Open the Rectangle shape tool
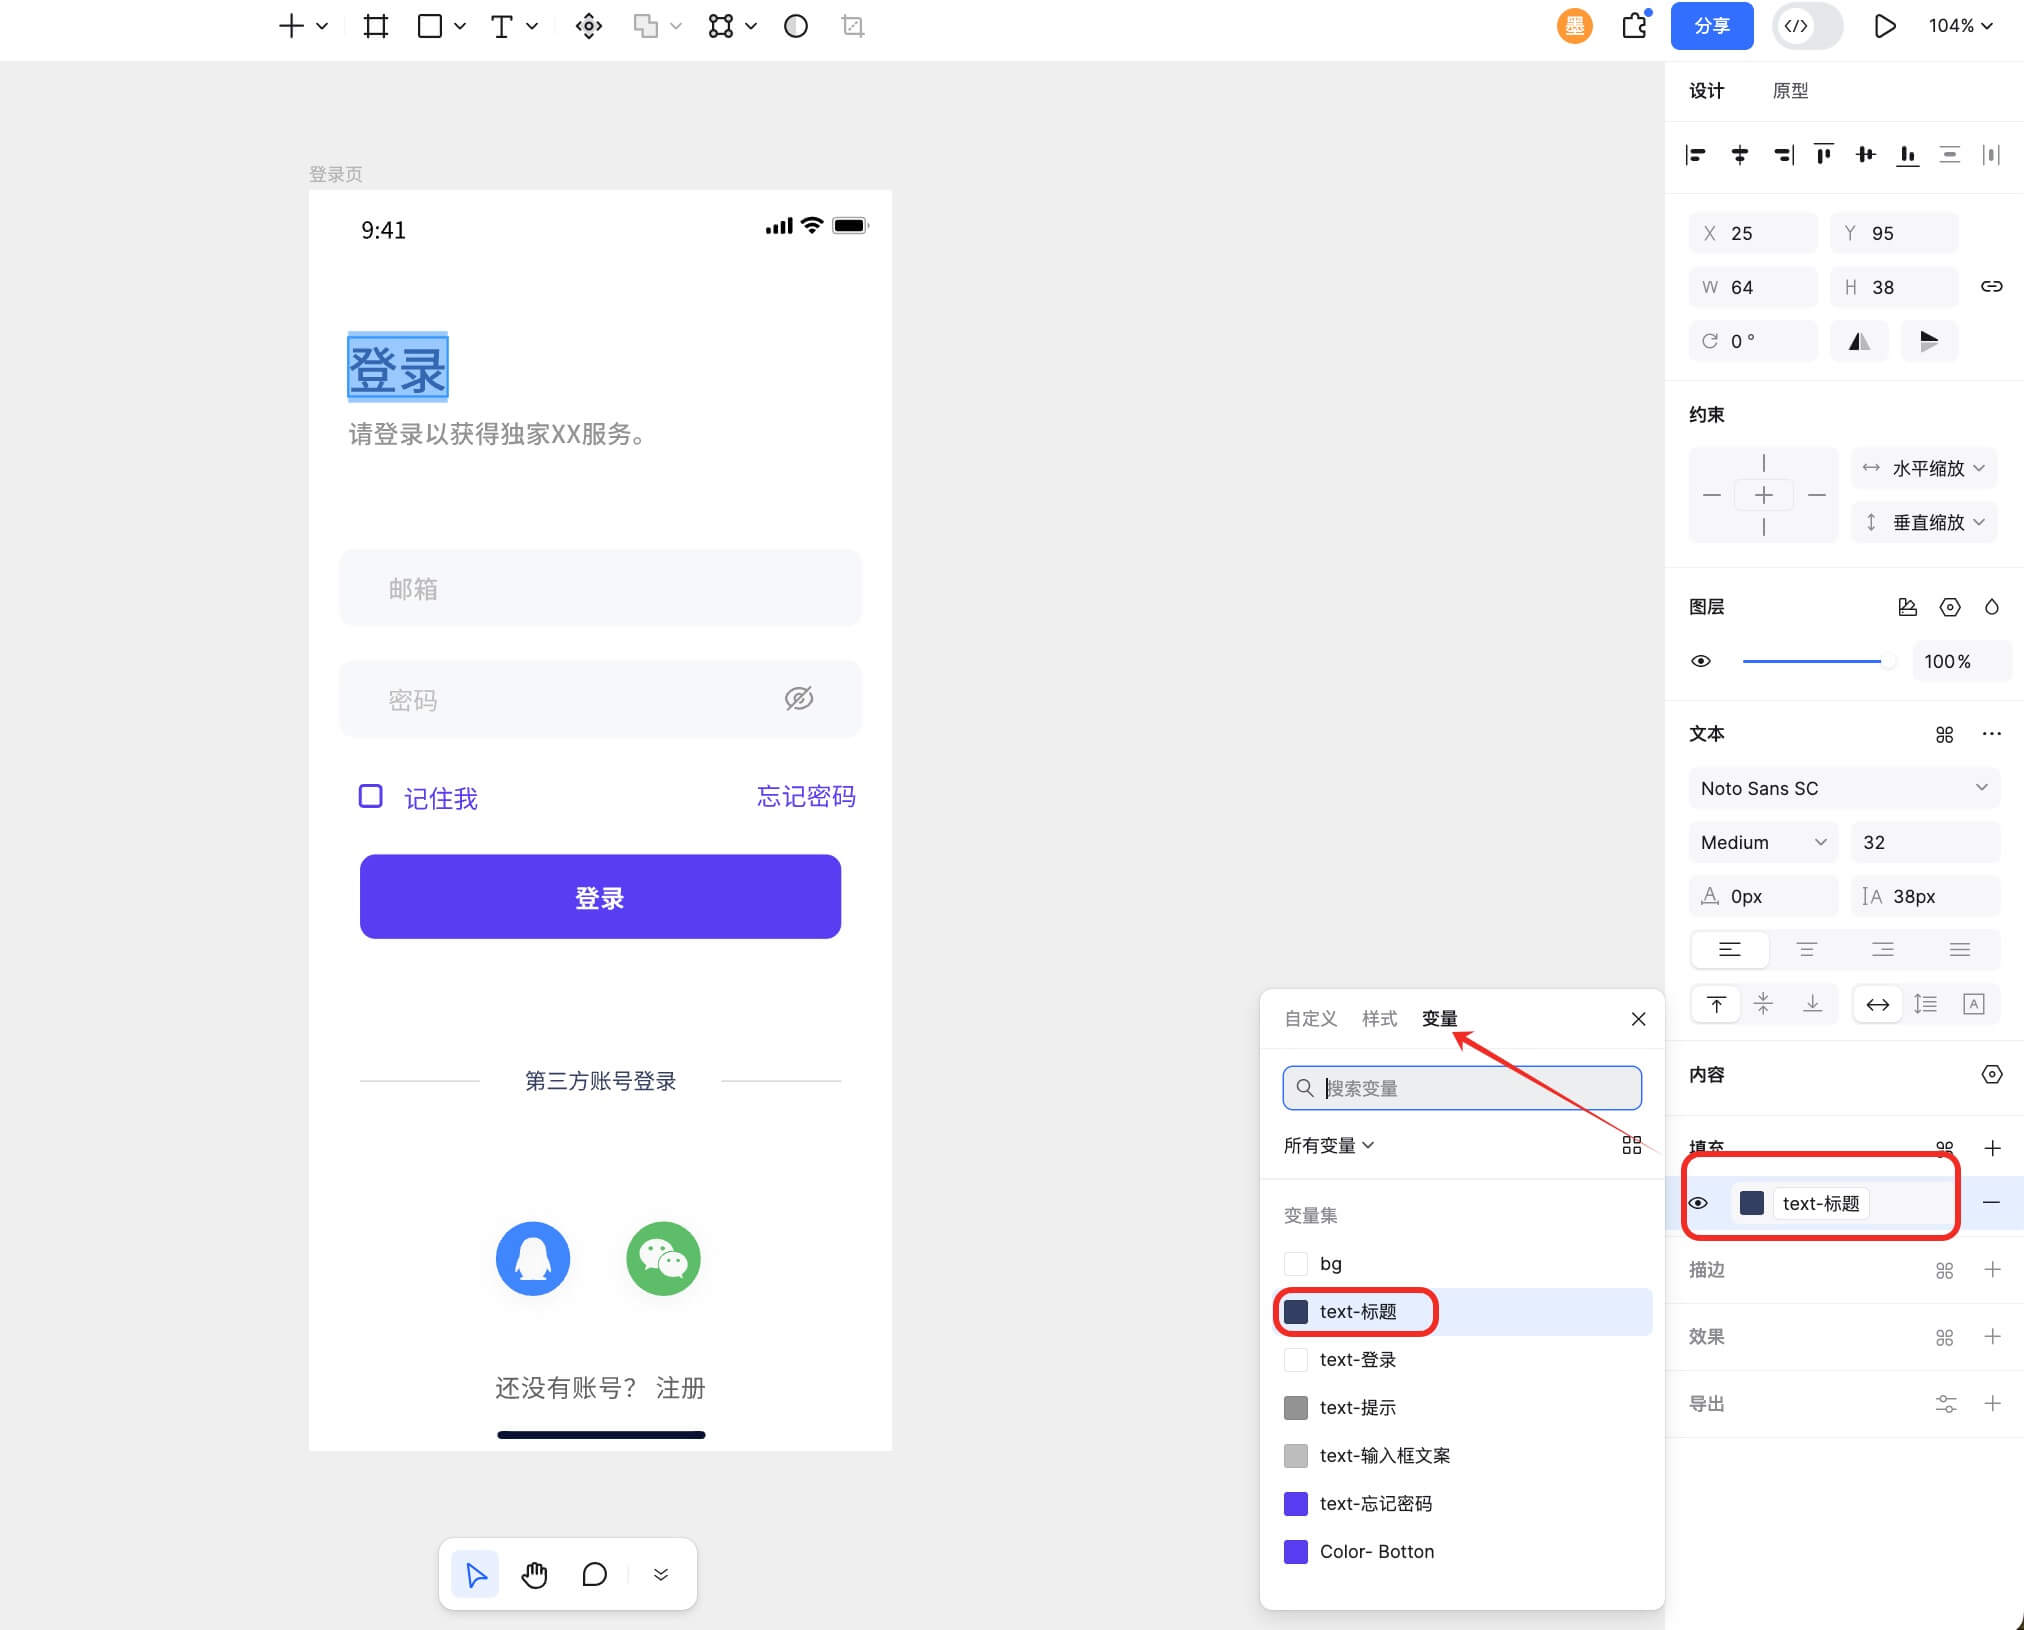The height and width of the screenshot is (1630, 2024). [x=432, y=26]
